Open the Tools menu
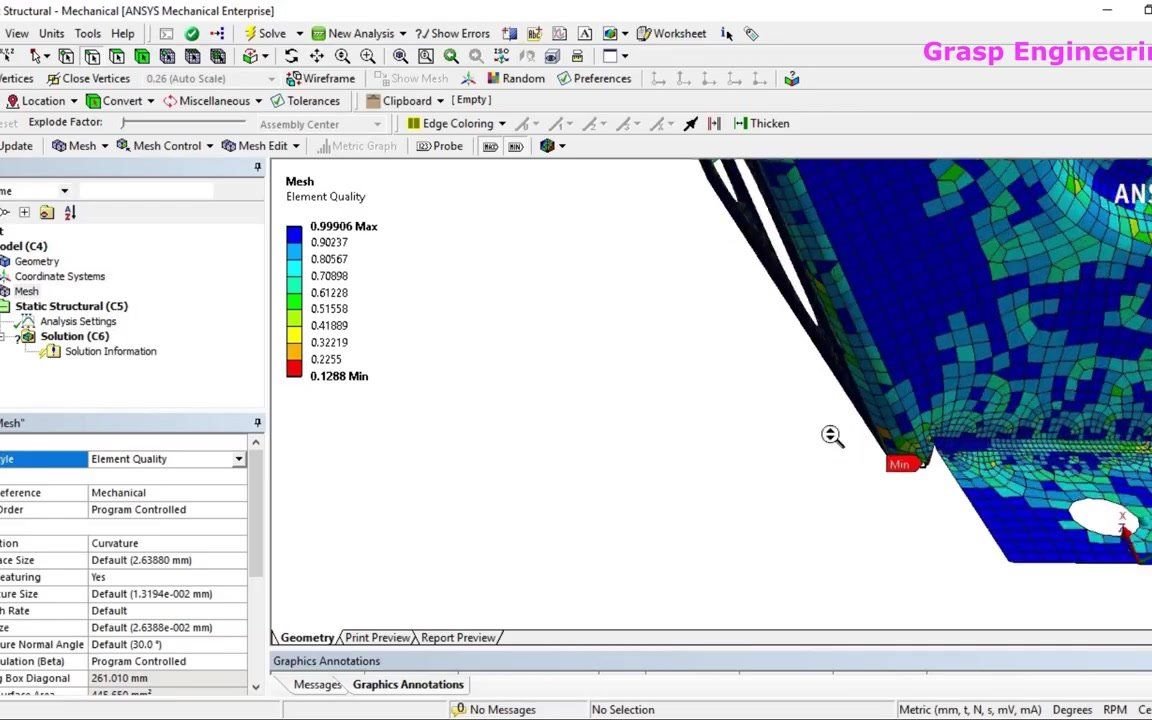 click(x=87, y=33)
